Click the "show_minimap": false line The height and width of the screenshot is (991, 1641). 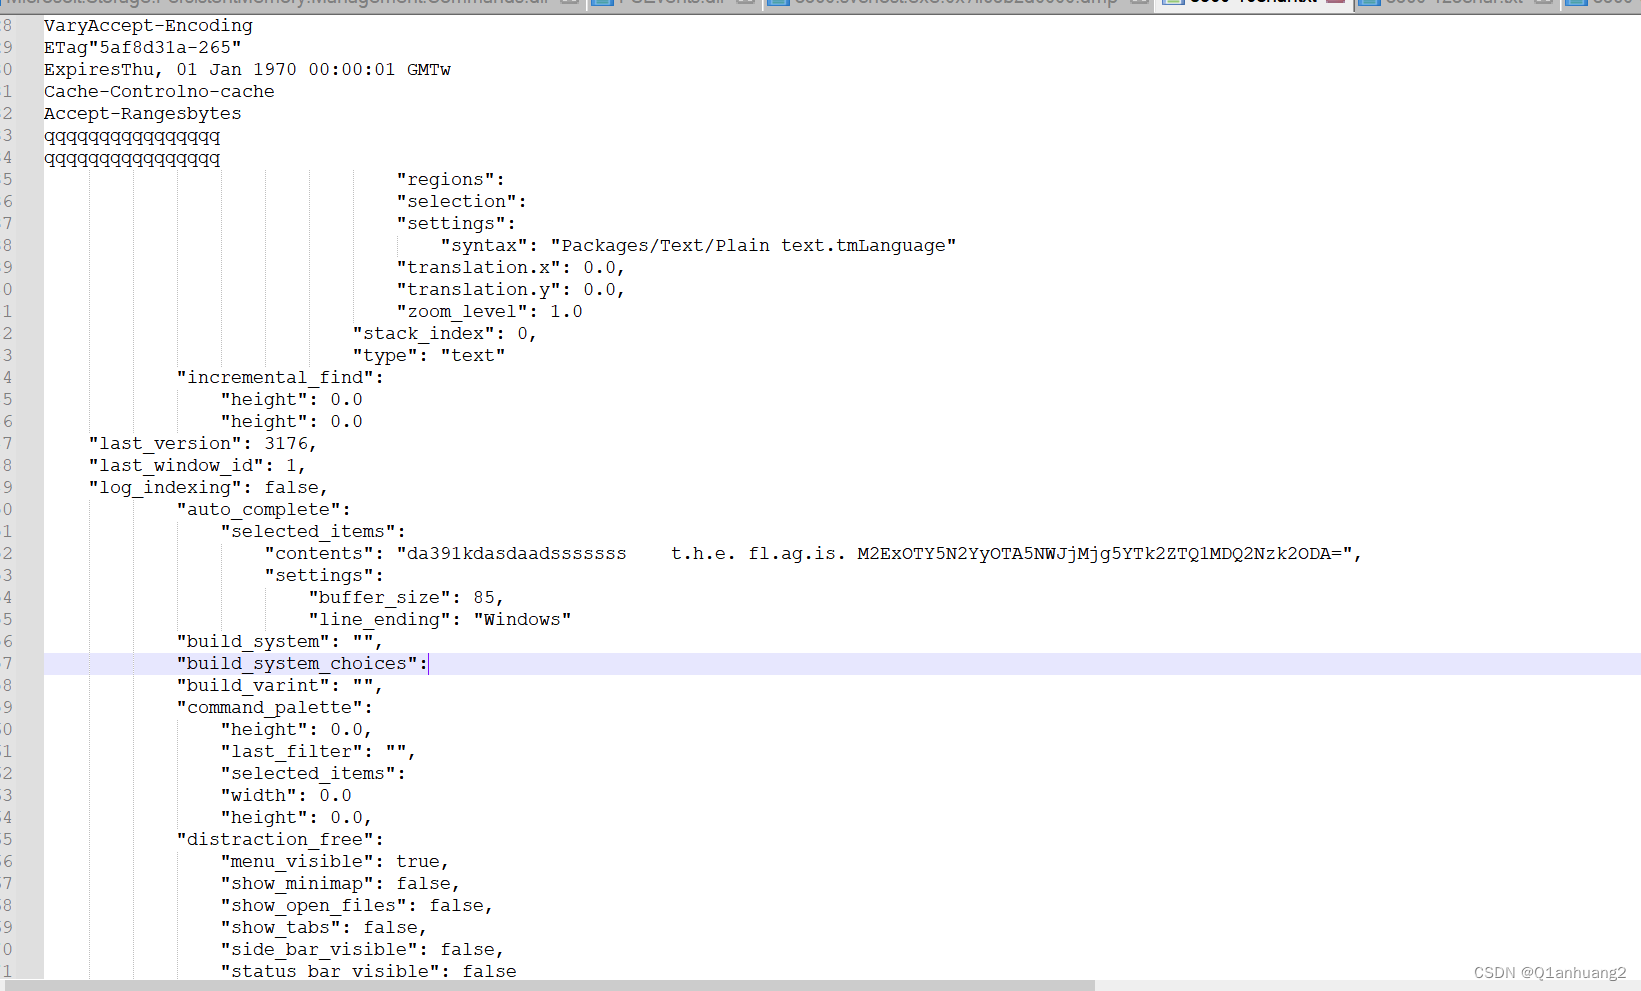click(340, 884)
